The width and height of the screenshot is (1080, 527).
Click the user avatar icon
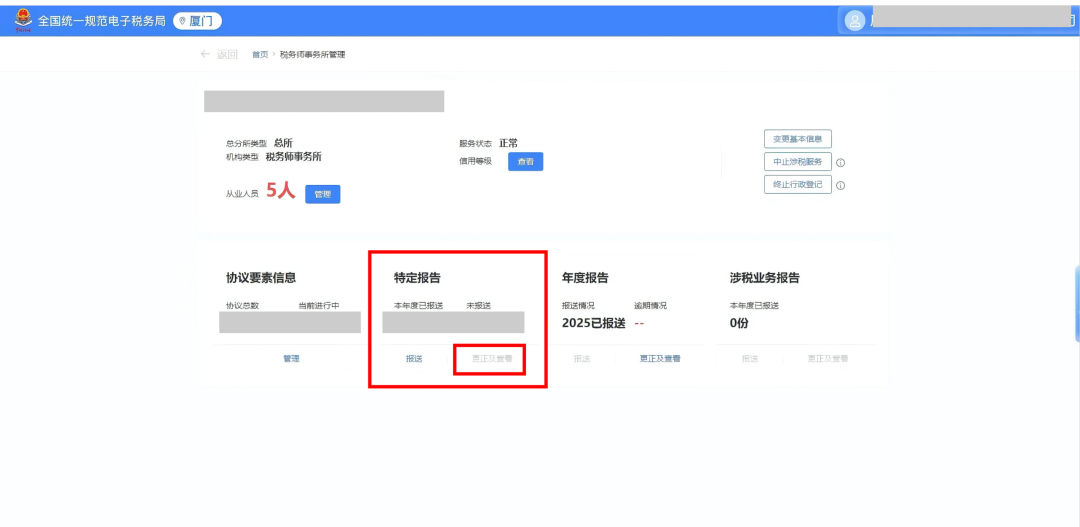coord(855,21)
